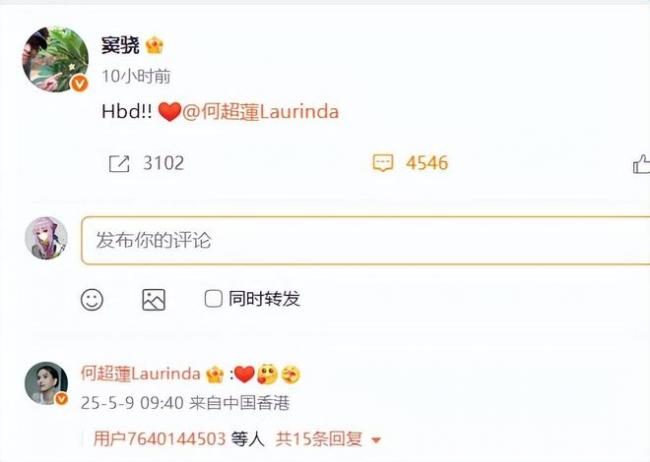Screen dimensions: 650x462
Task: Open the emoji smiley picker
Action: [92, 299]
